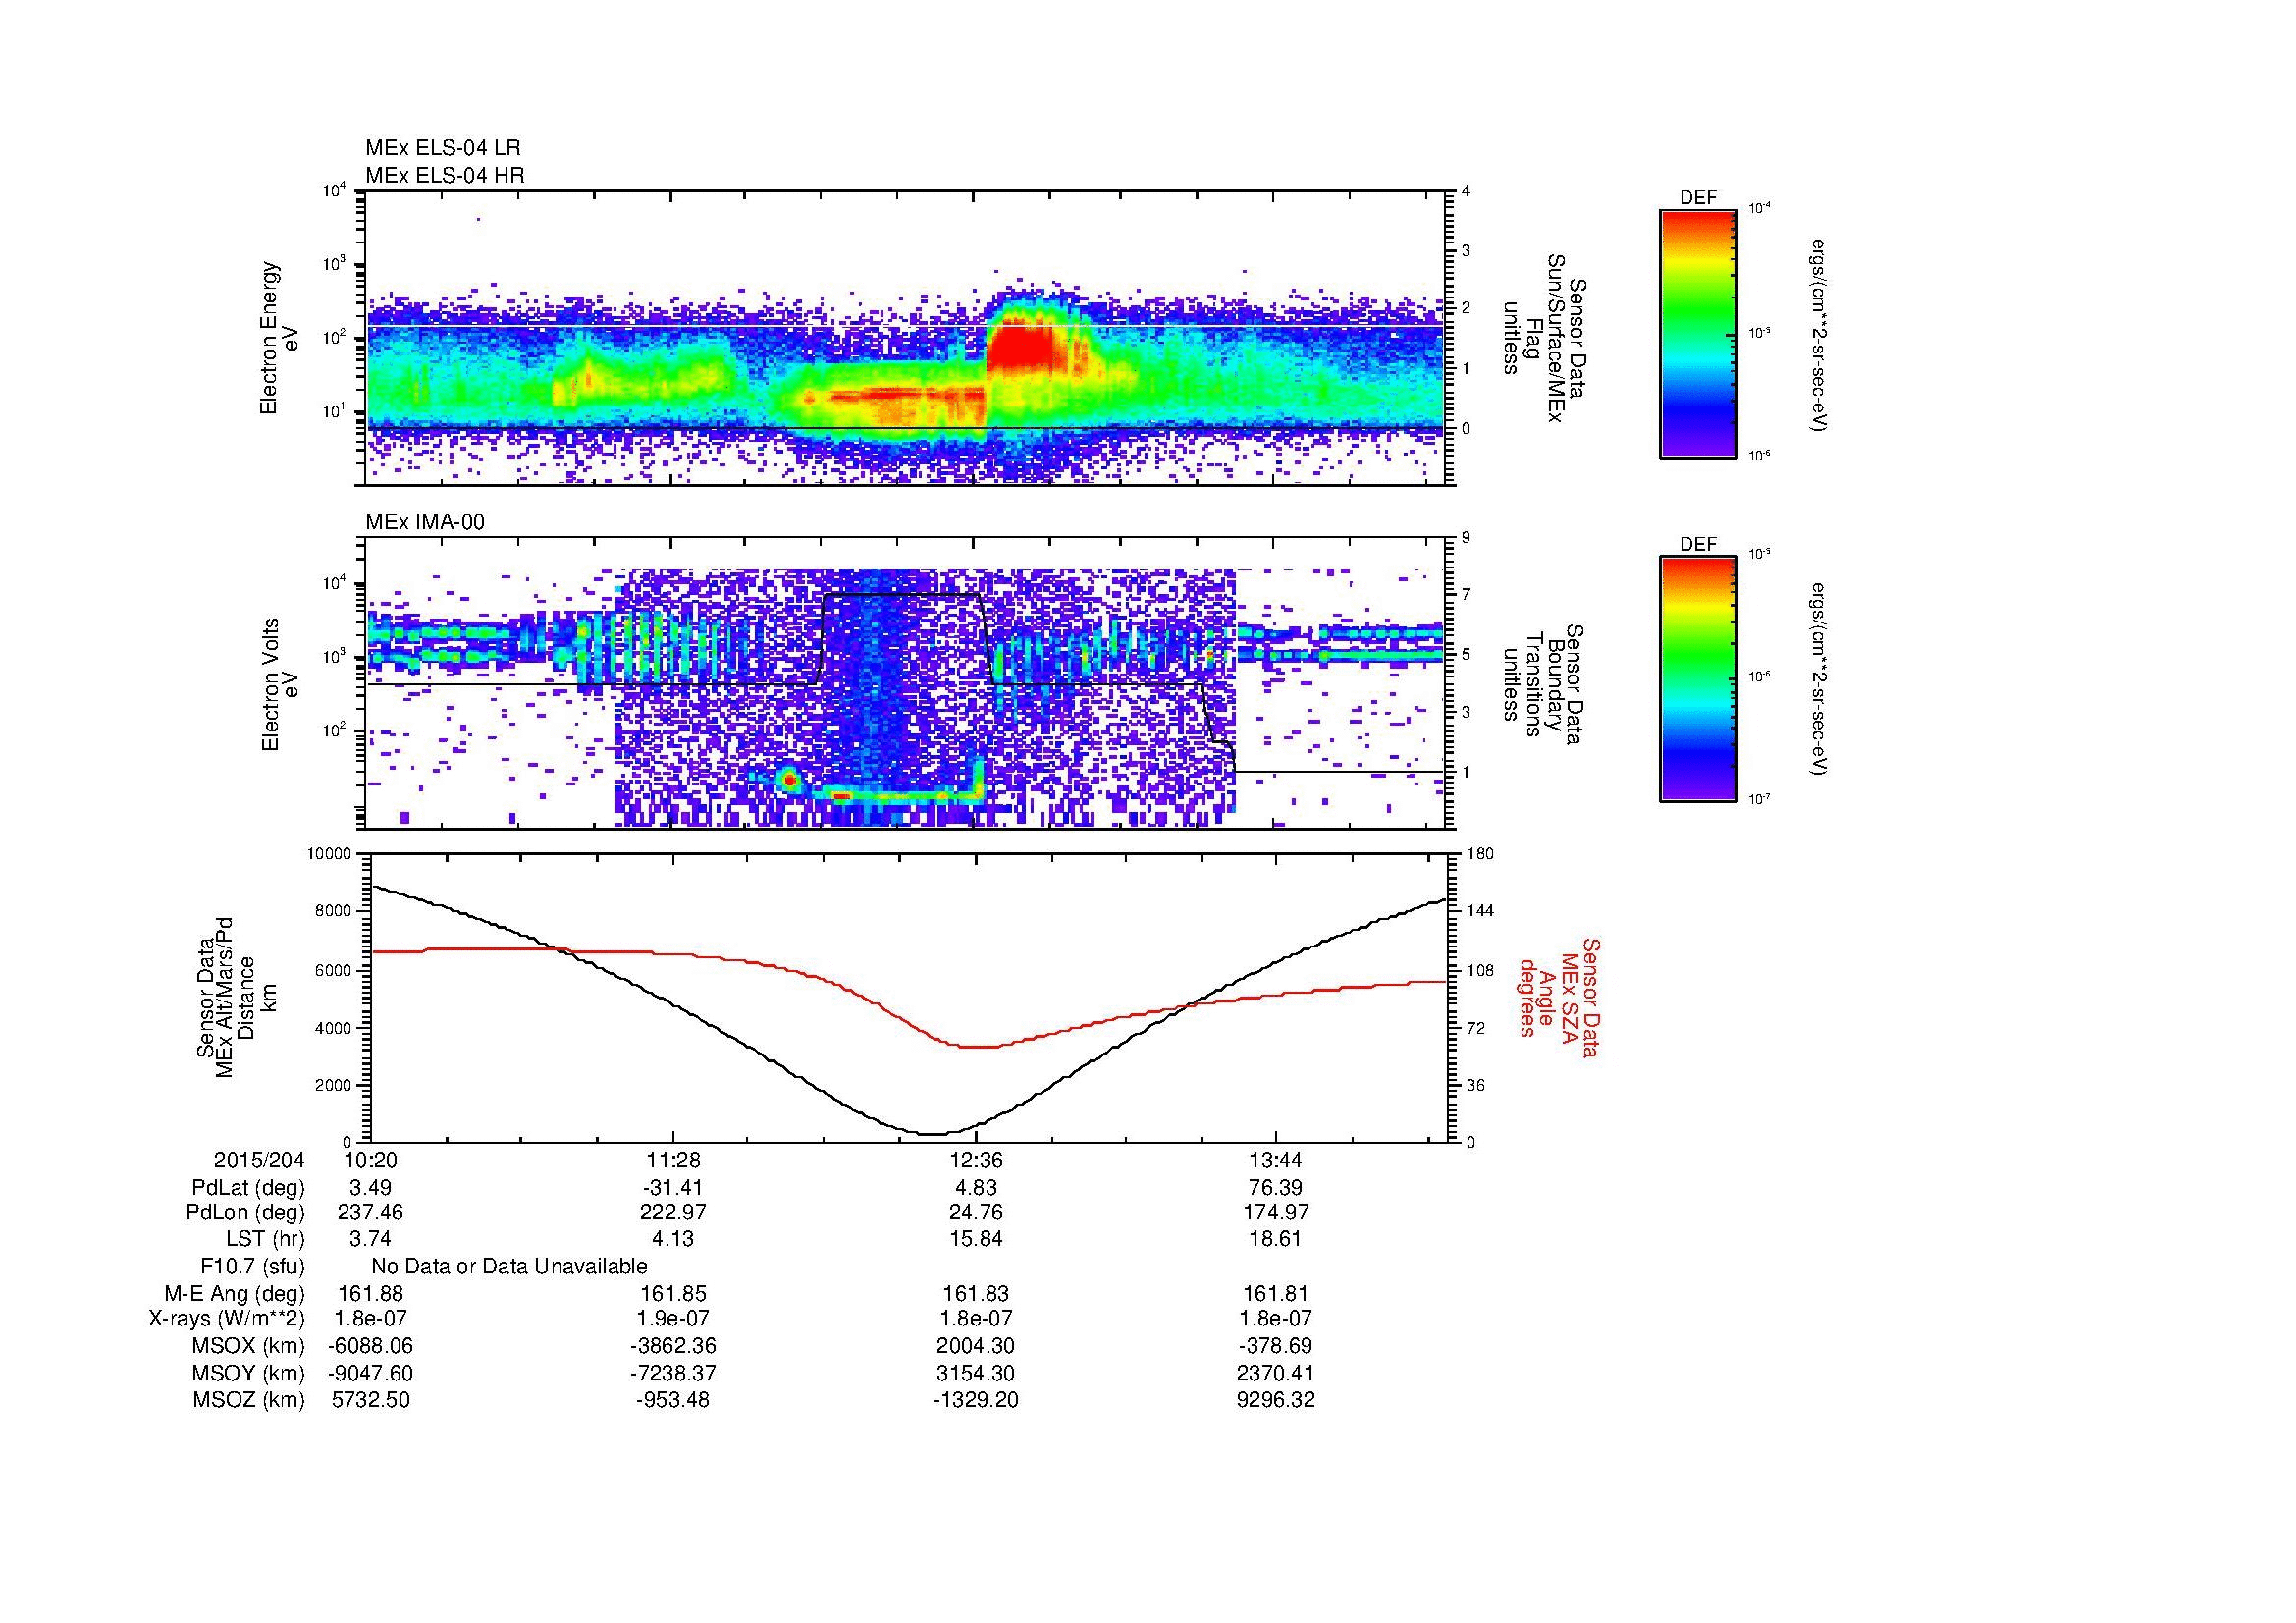The width and height of the screenshot is (2296, 1623).
Task: Click the 'F10.7 (sfu)' row label
Action: click(x=252, y=1267)
